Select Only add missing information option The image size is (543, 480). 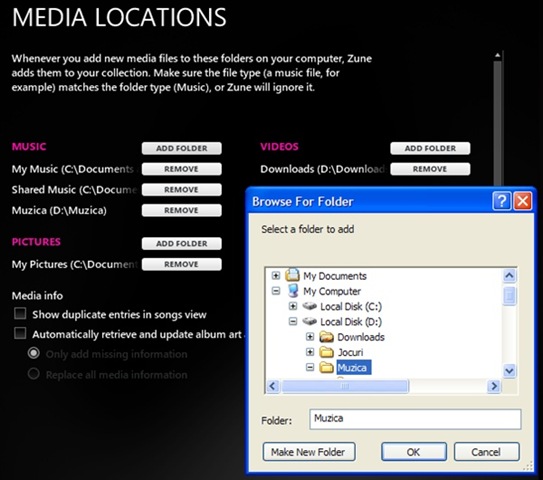(x=34, y=353)
